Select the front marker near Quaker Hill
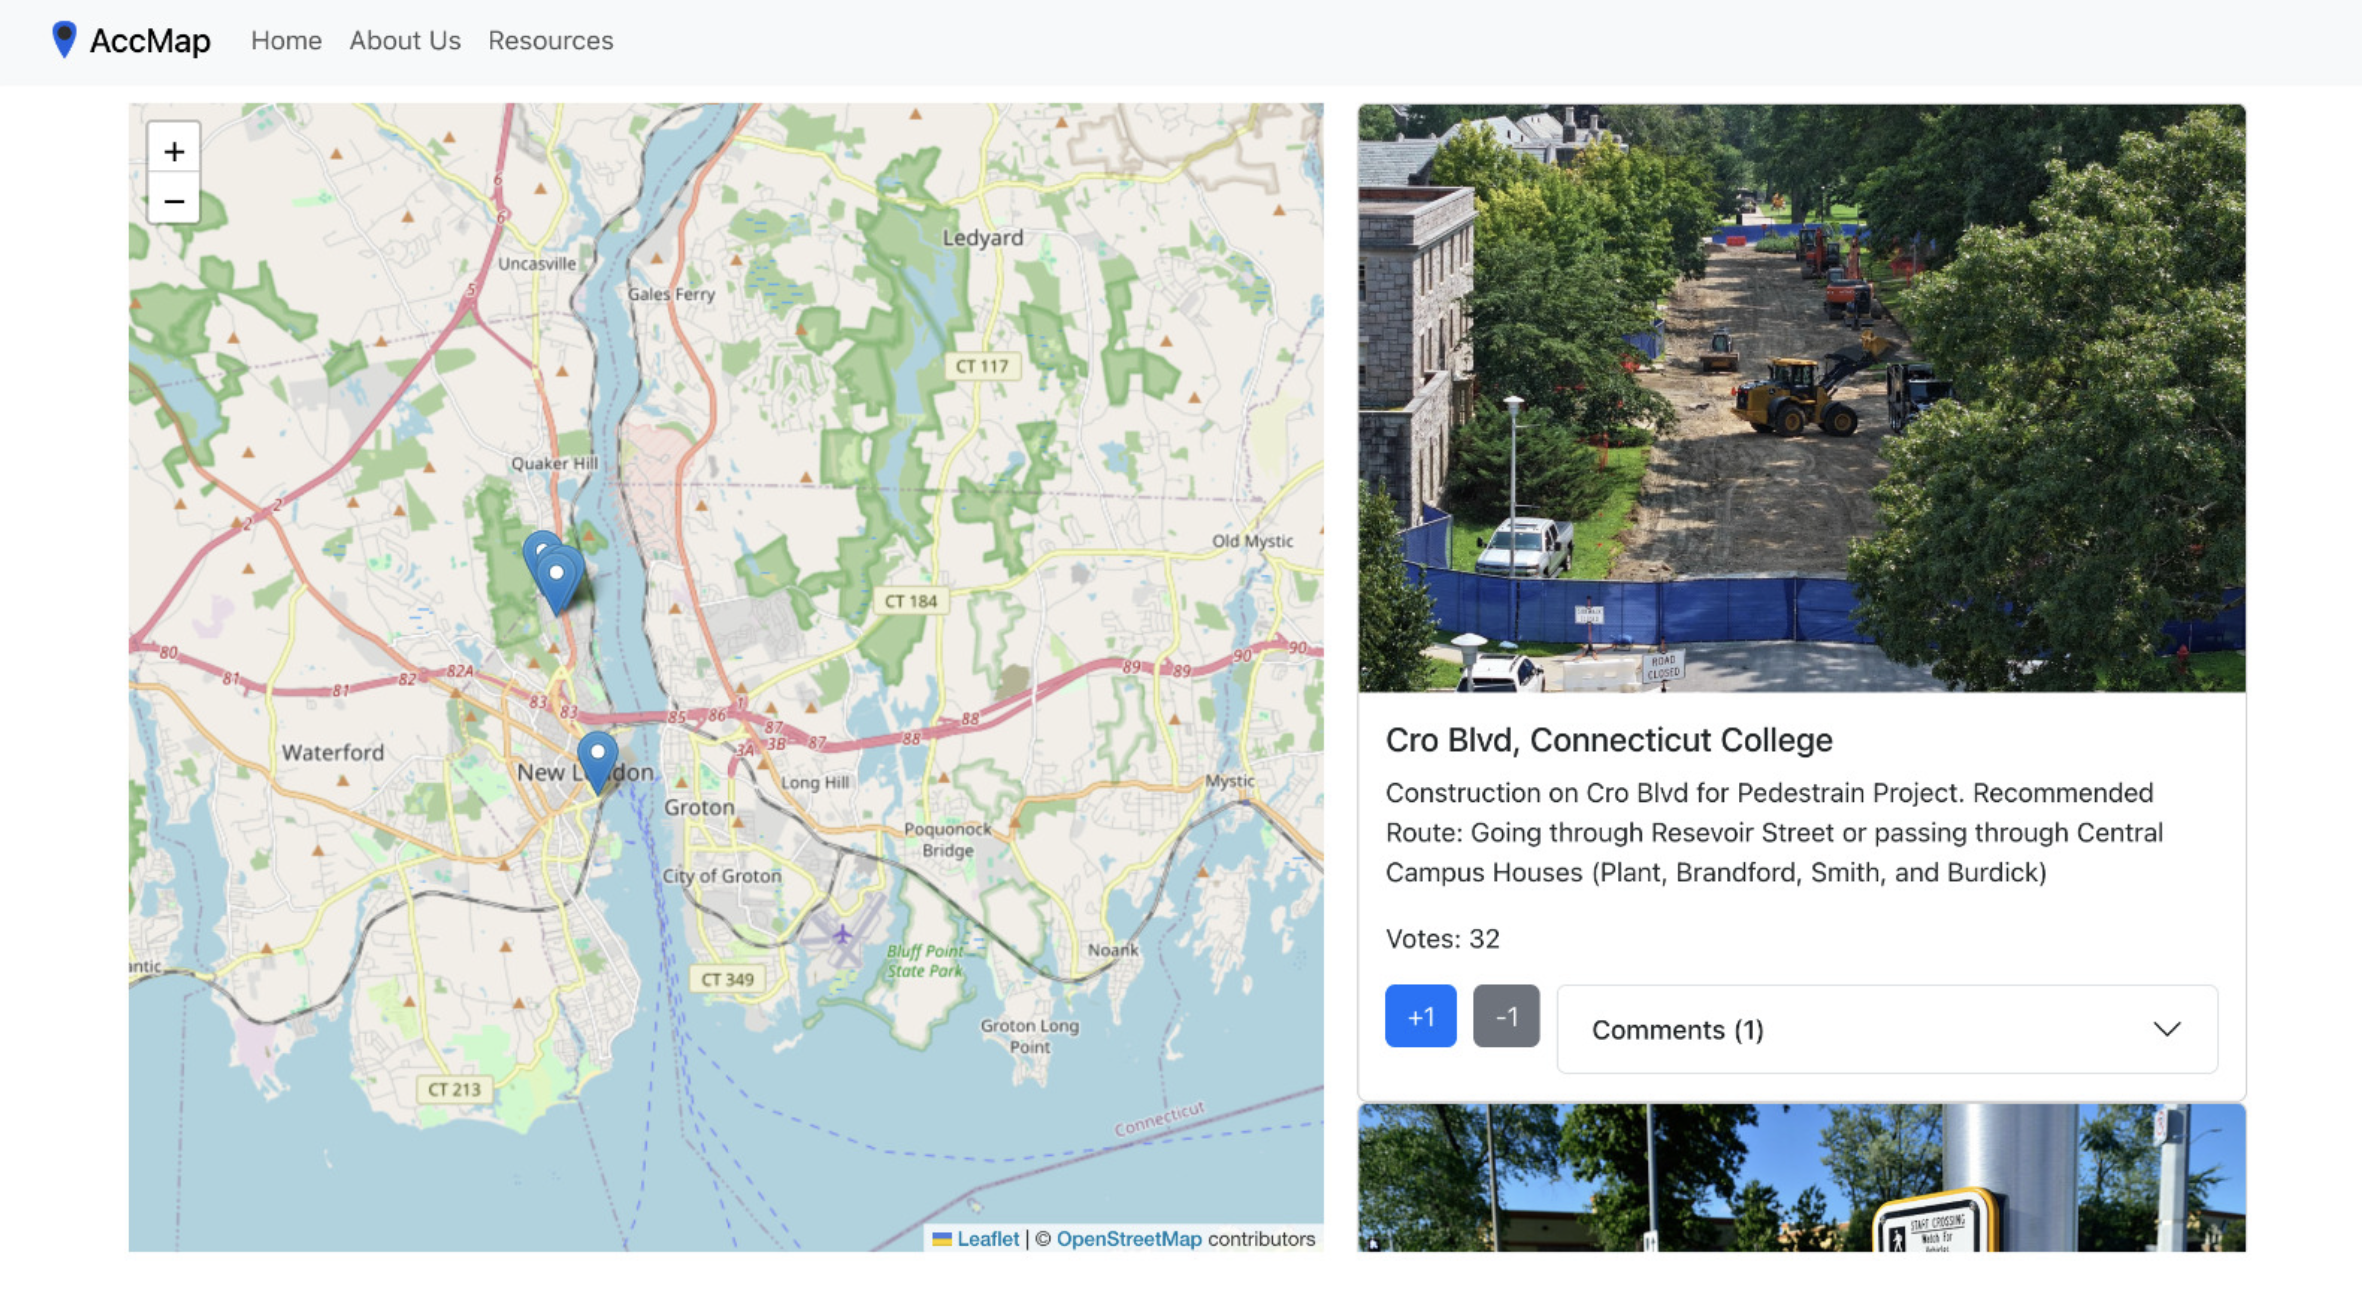 tap(557, 578)
